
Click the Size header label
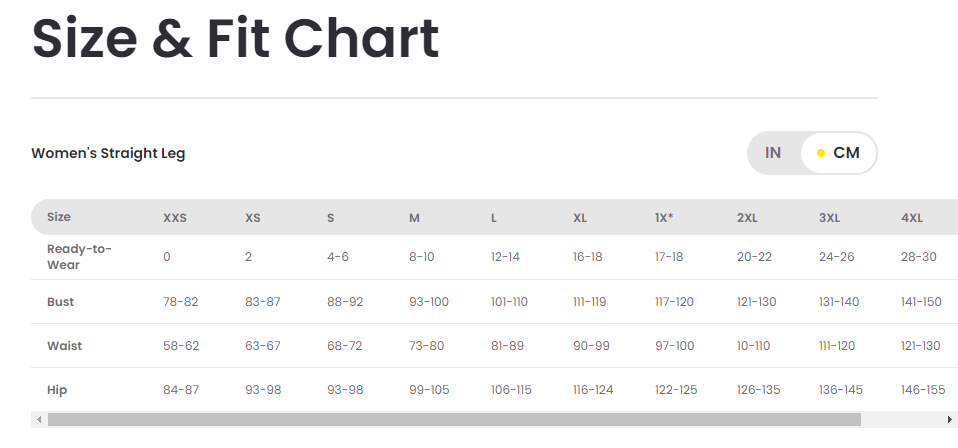[x=59, y=217]
